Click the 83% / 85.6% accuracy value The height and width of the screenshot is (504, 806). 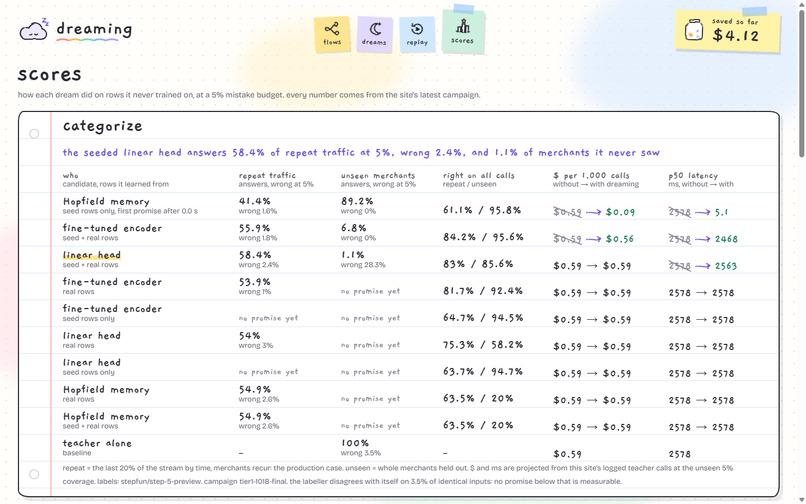click(x=478, y=264)
